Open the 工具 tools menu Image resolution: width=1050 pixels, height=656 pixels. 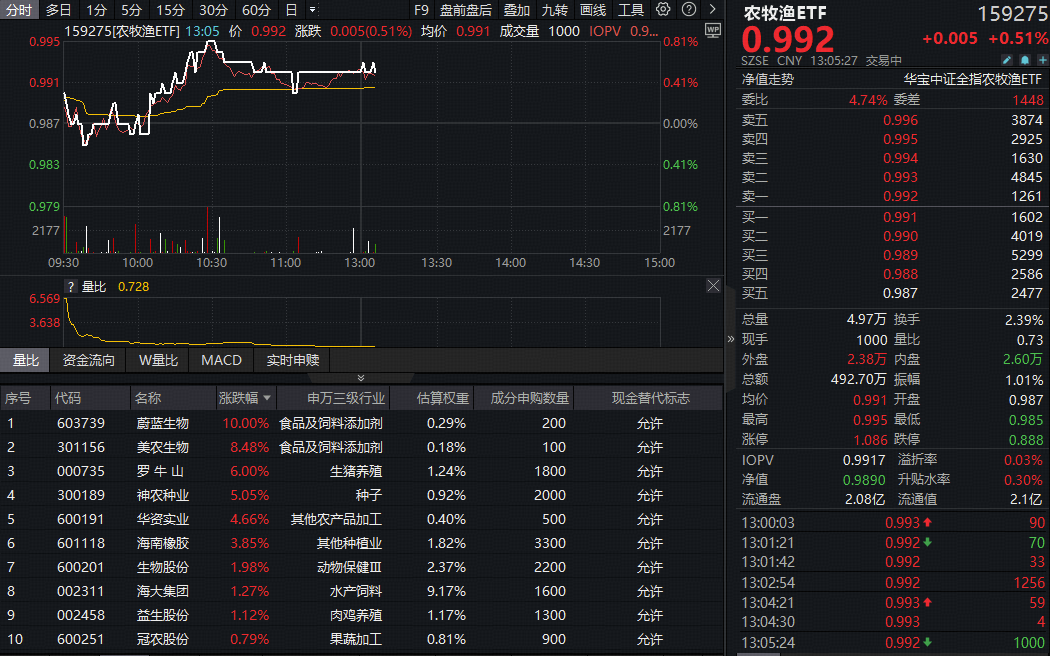click(x=631, y=9)
